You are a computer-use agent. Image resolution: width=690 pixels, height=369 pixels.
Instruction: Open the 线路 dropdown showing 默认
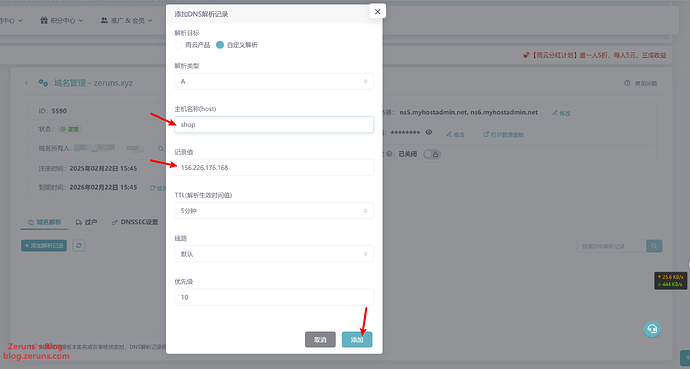point(274,254)
